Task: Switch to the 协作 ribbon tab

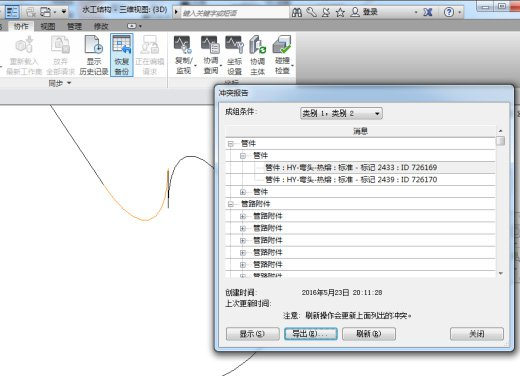Action: click(21, 26)
